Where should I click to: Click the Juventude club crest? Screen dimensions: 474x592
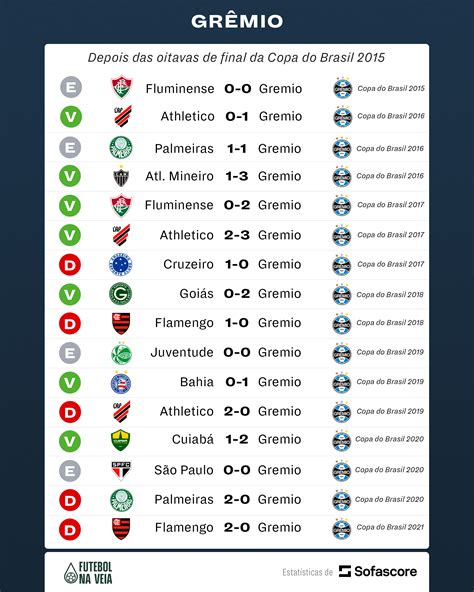pos(121,353)
